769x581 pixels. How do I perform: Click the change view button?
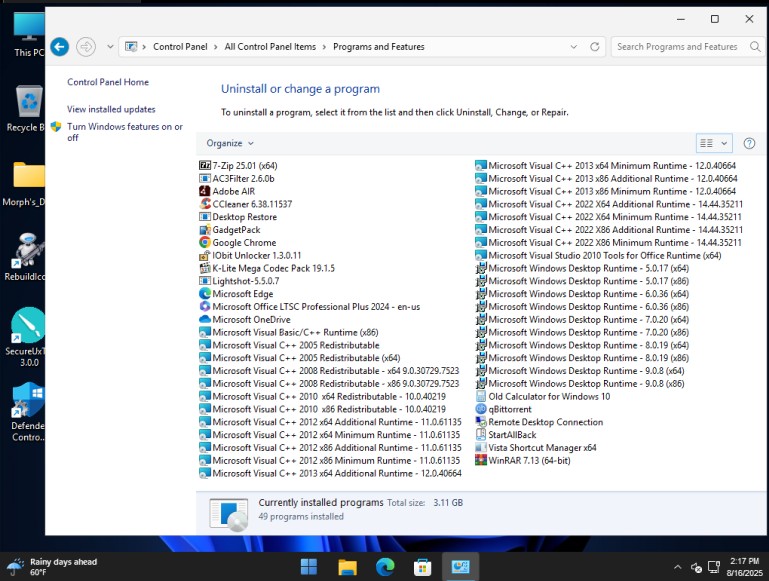[707, 143]
